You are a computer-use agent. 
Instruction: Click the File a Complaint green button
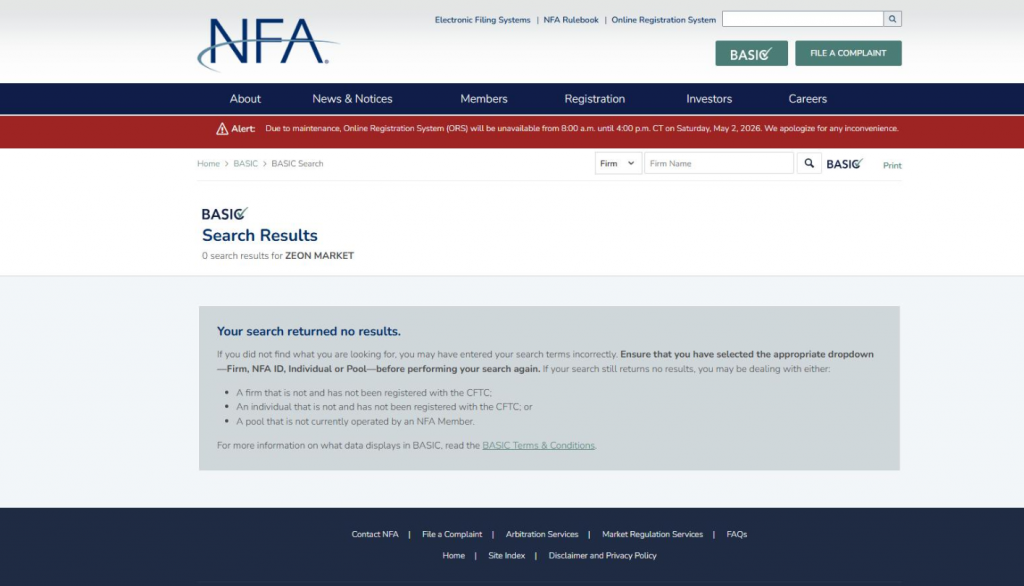click(848, 54)
